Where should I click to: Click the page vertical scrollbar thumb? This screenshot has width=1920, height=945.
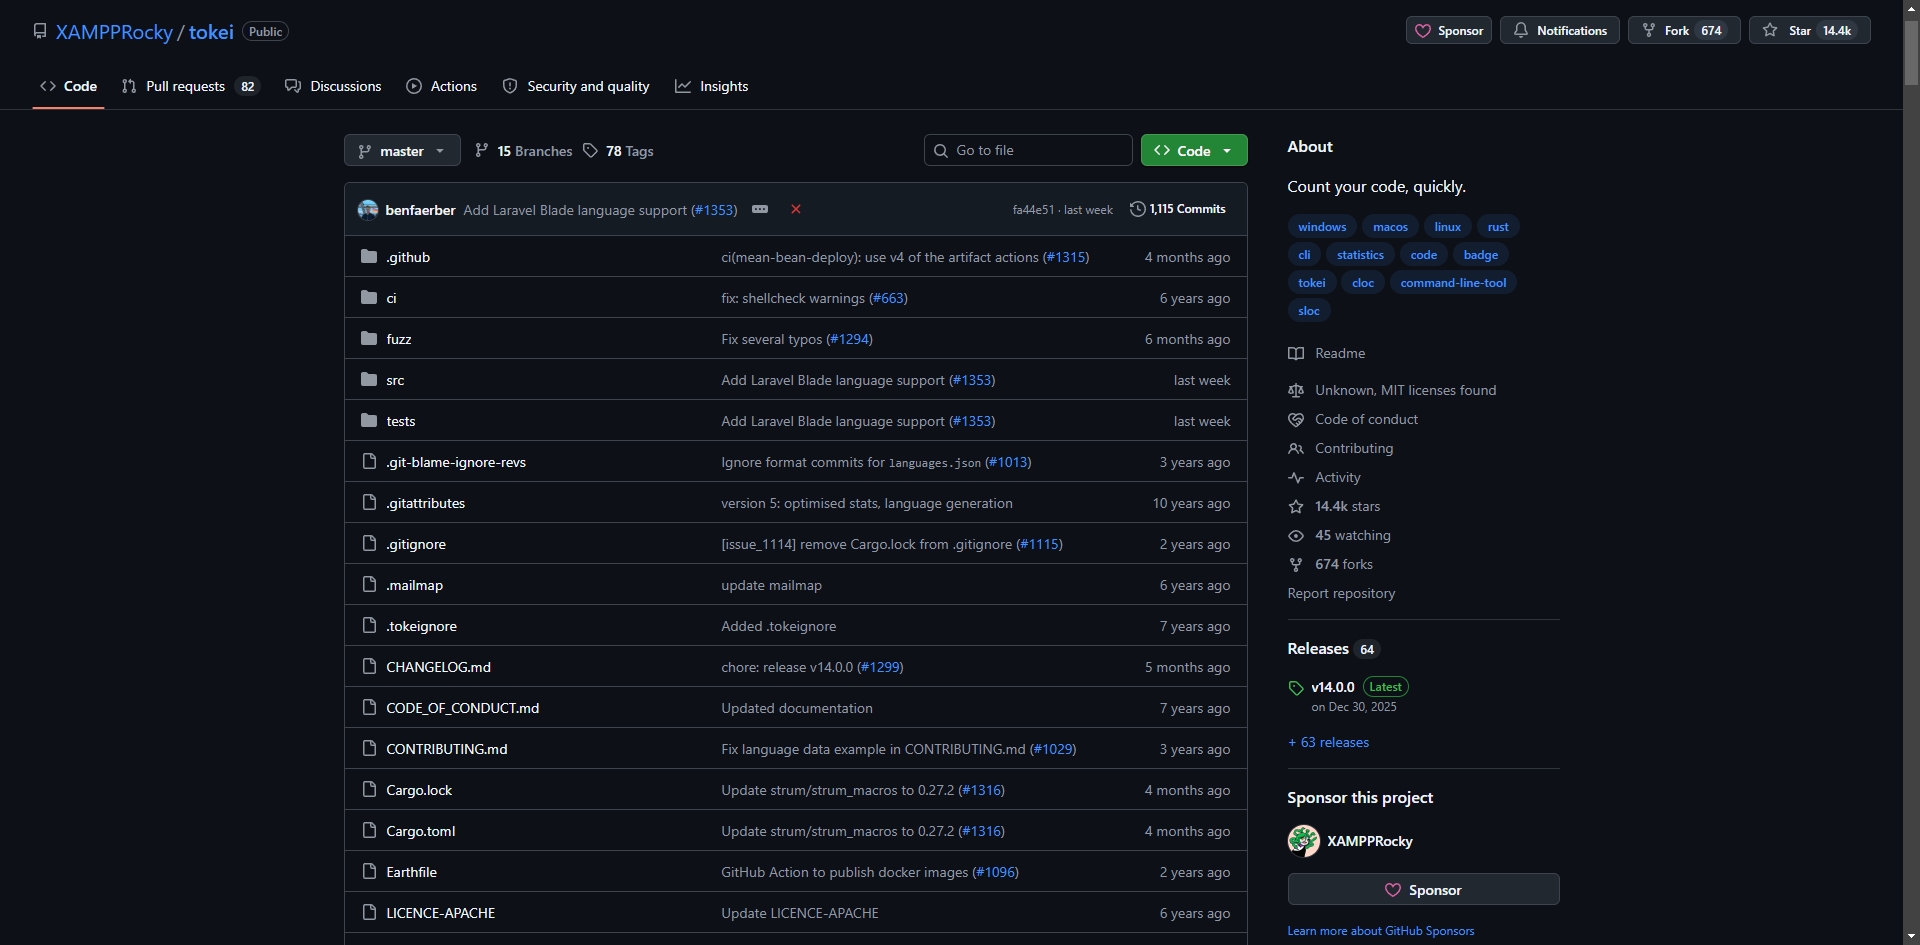[1911, 52]
